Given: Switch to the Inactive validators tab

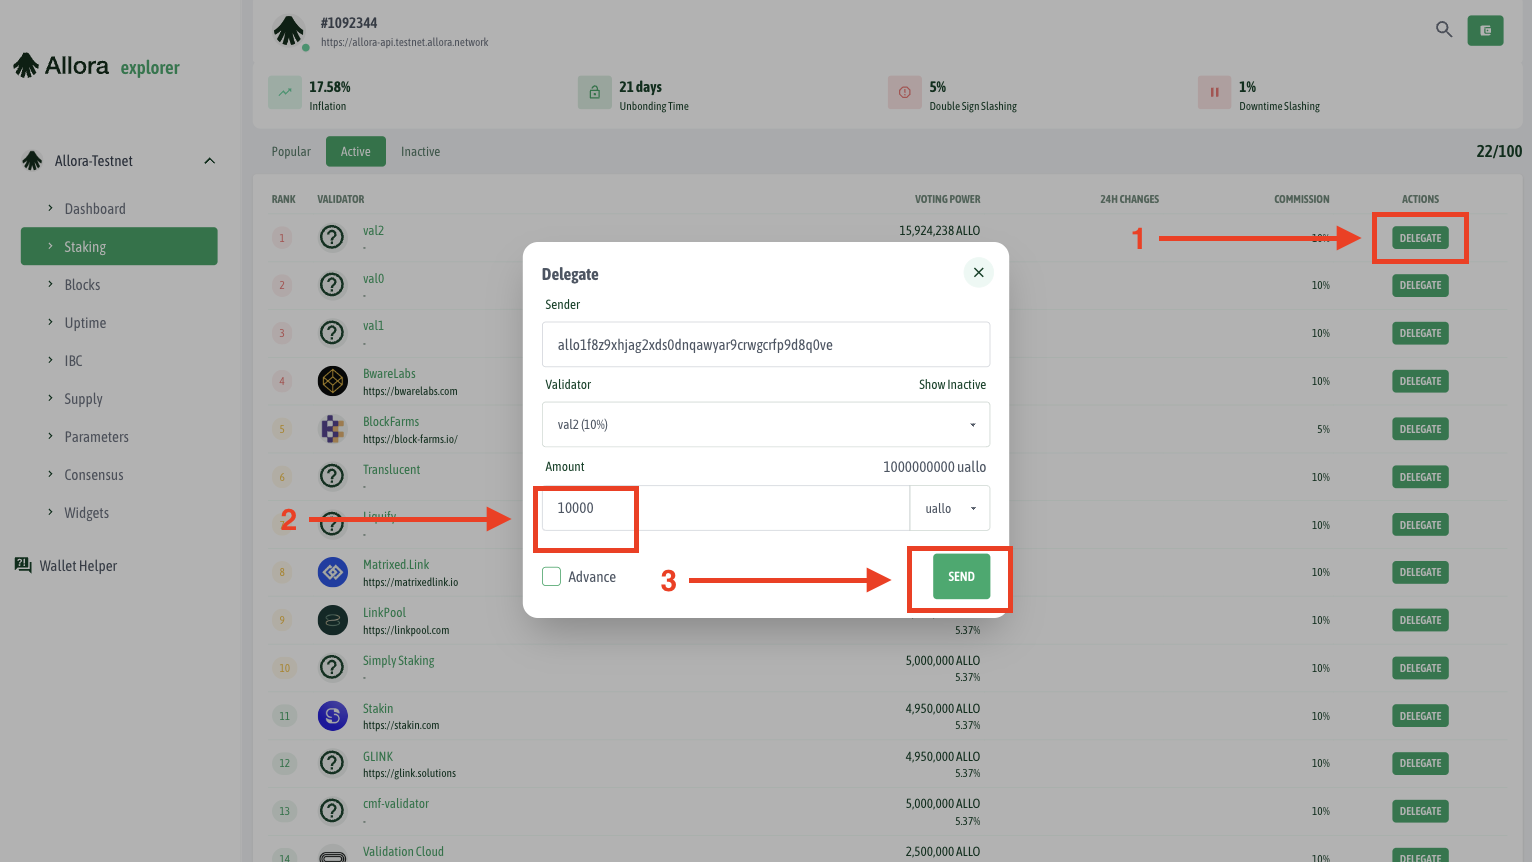Looking at the screenshot, I should 420,151.
